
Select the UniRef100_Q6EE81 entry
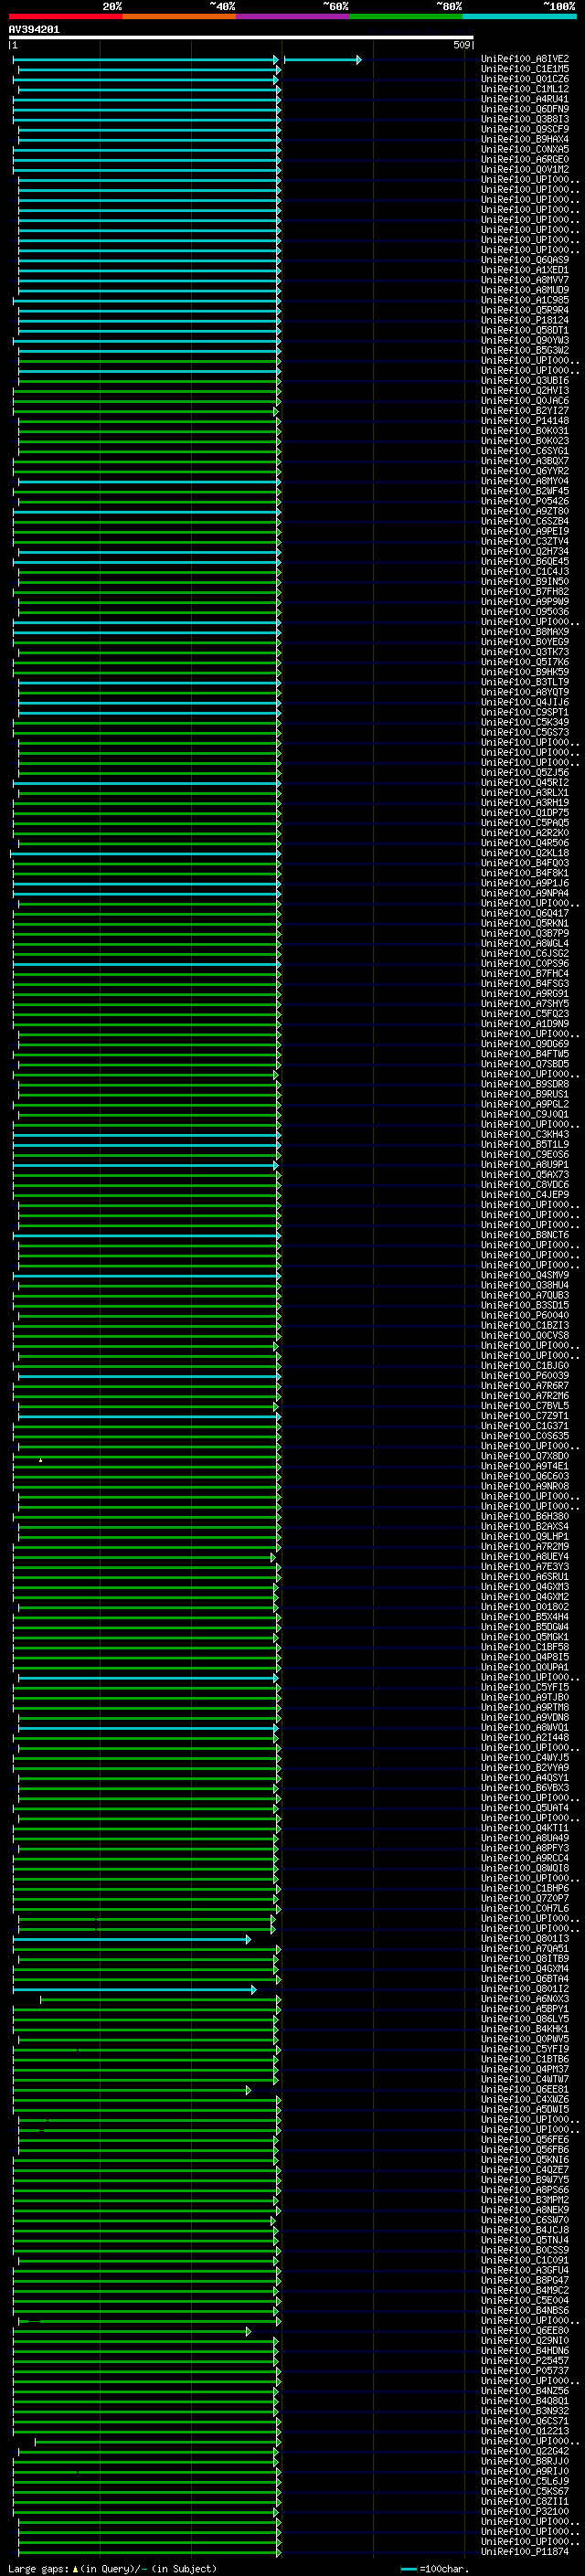(525, 2089)
